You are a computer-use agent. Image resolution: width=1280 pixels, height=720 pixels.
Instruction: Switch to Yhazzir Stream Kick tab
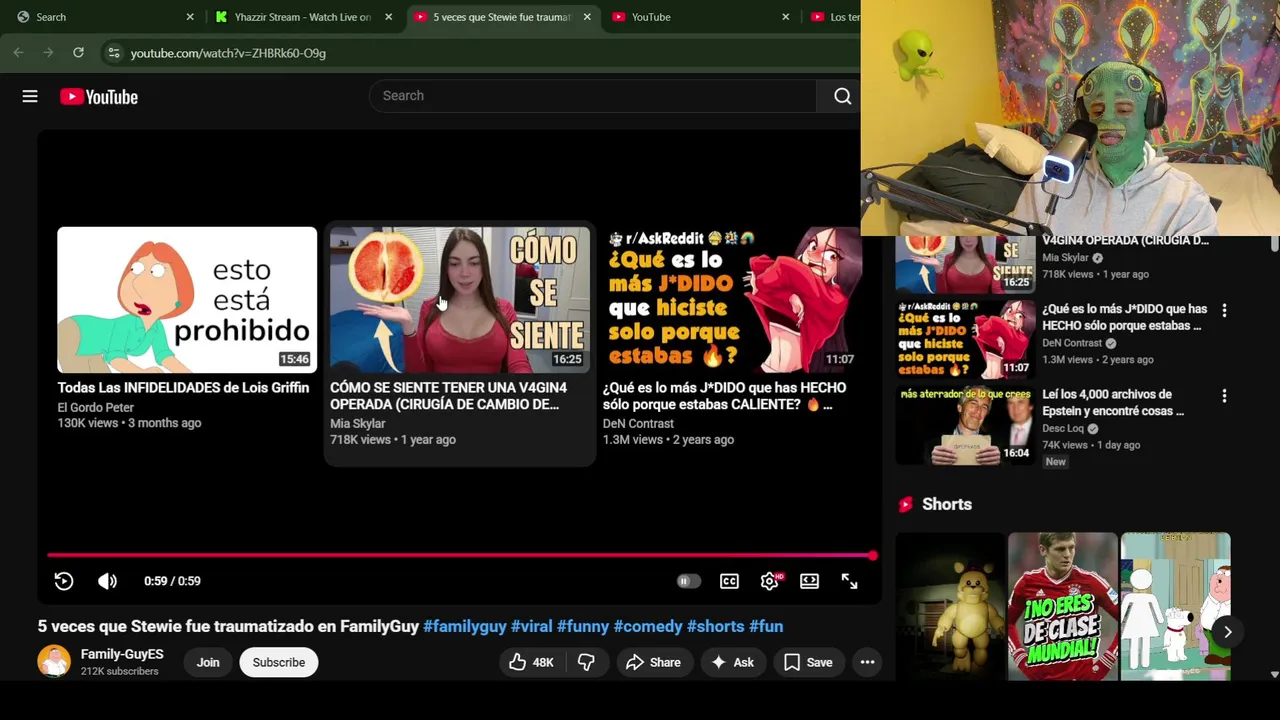coord(302,17)
